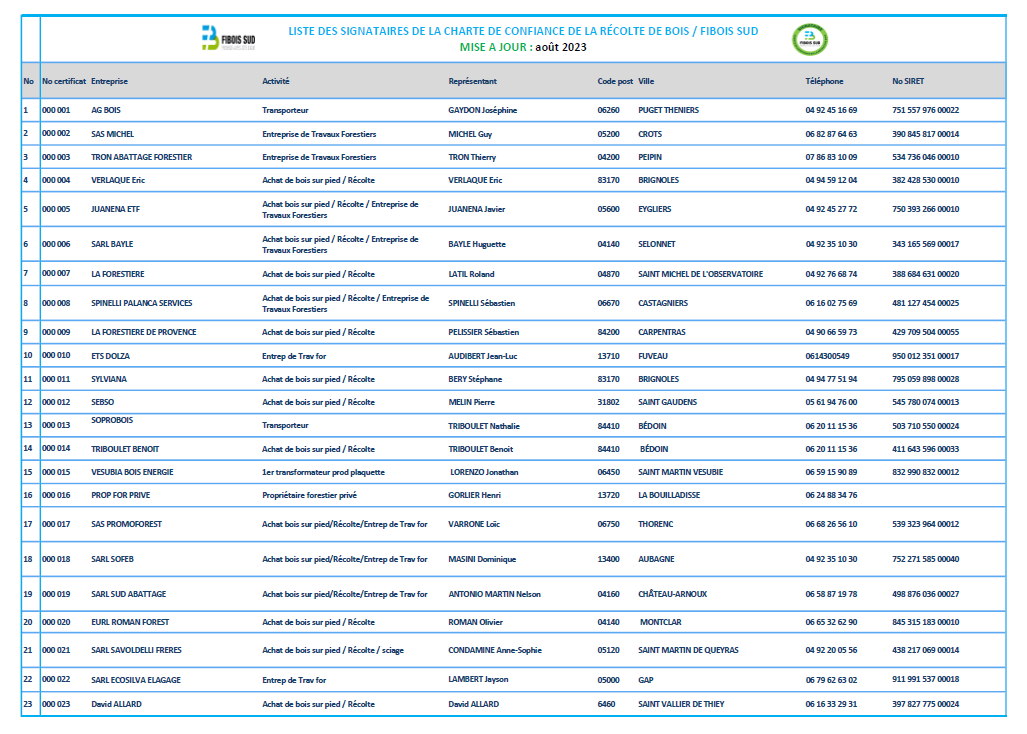Click the 'SYLVIANA' company cell
The height and width of the screenshot is (734, 1027).
point(109,379)
